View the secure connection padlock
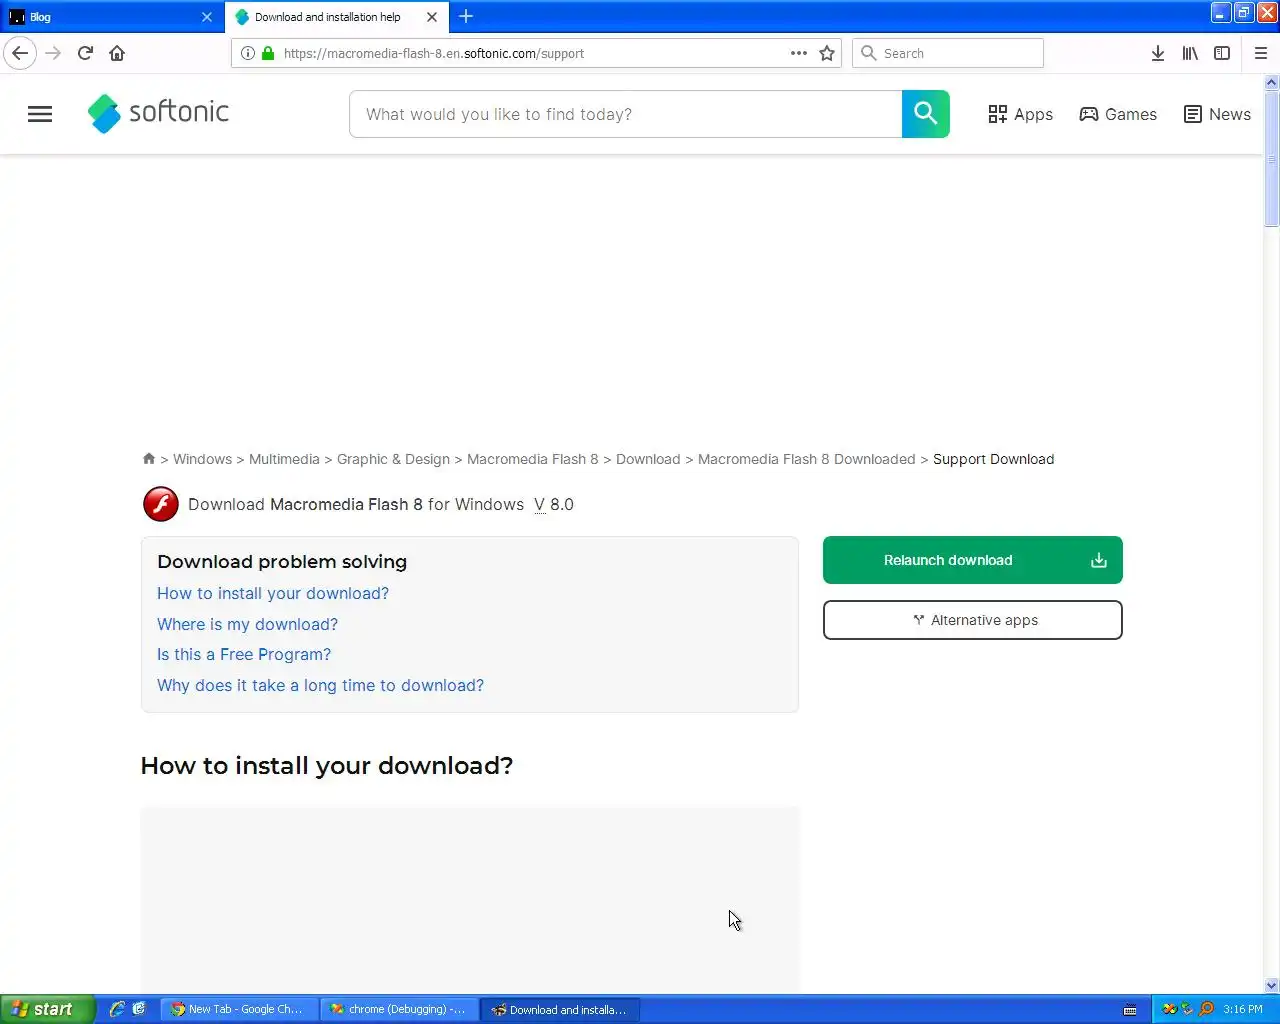The width and height of the screenshot is (1280, 1024). pos(268,53)
